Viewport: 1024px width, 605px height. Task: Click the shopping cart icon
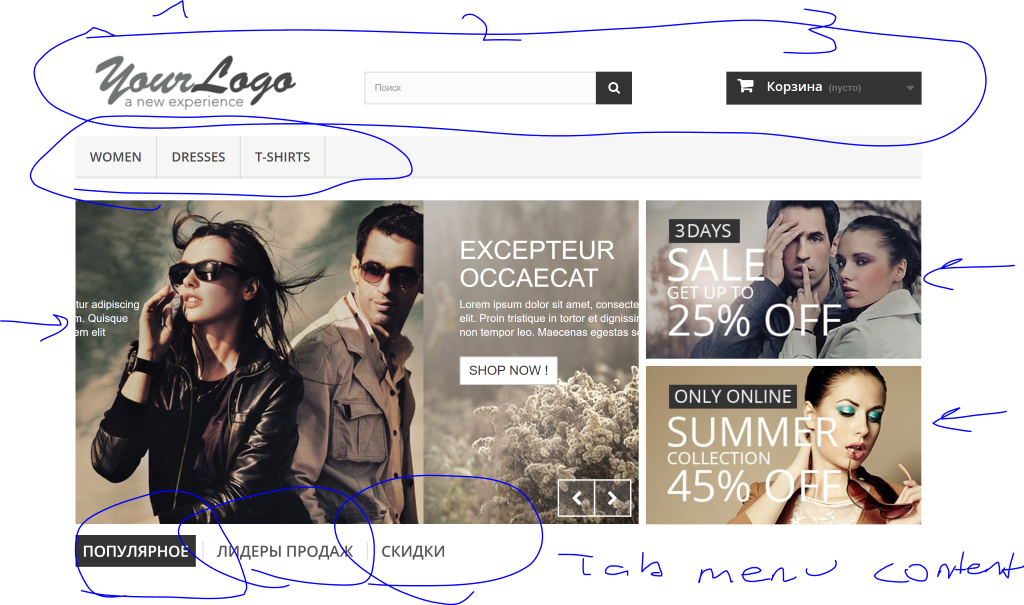coord(746,86)
